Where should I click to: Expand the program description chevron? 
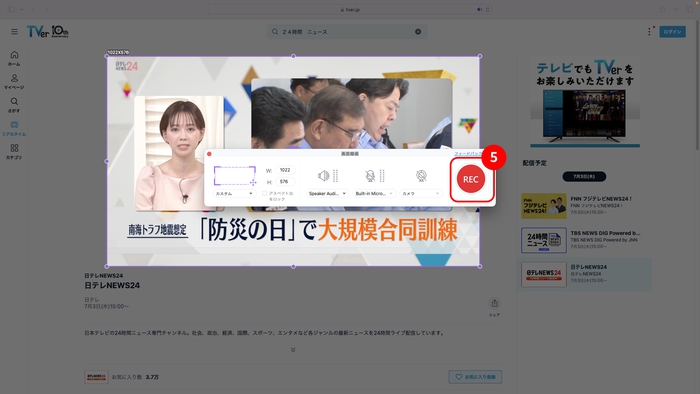293,350
